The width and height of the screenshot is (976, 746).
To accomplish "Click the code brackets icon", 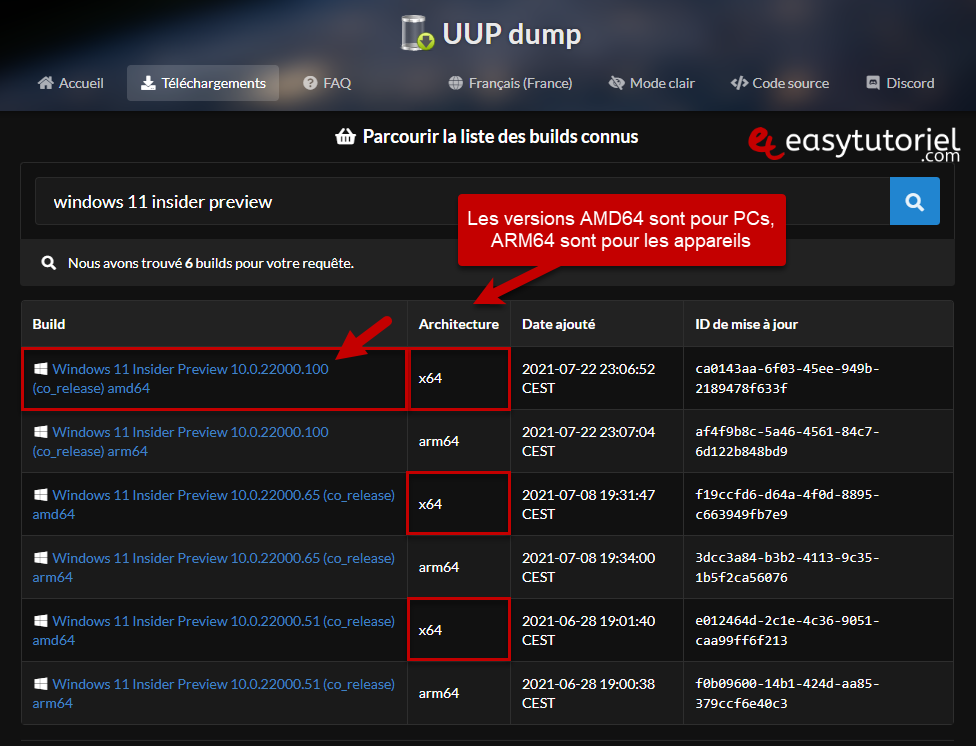I will pos(739,83).
